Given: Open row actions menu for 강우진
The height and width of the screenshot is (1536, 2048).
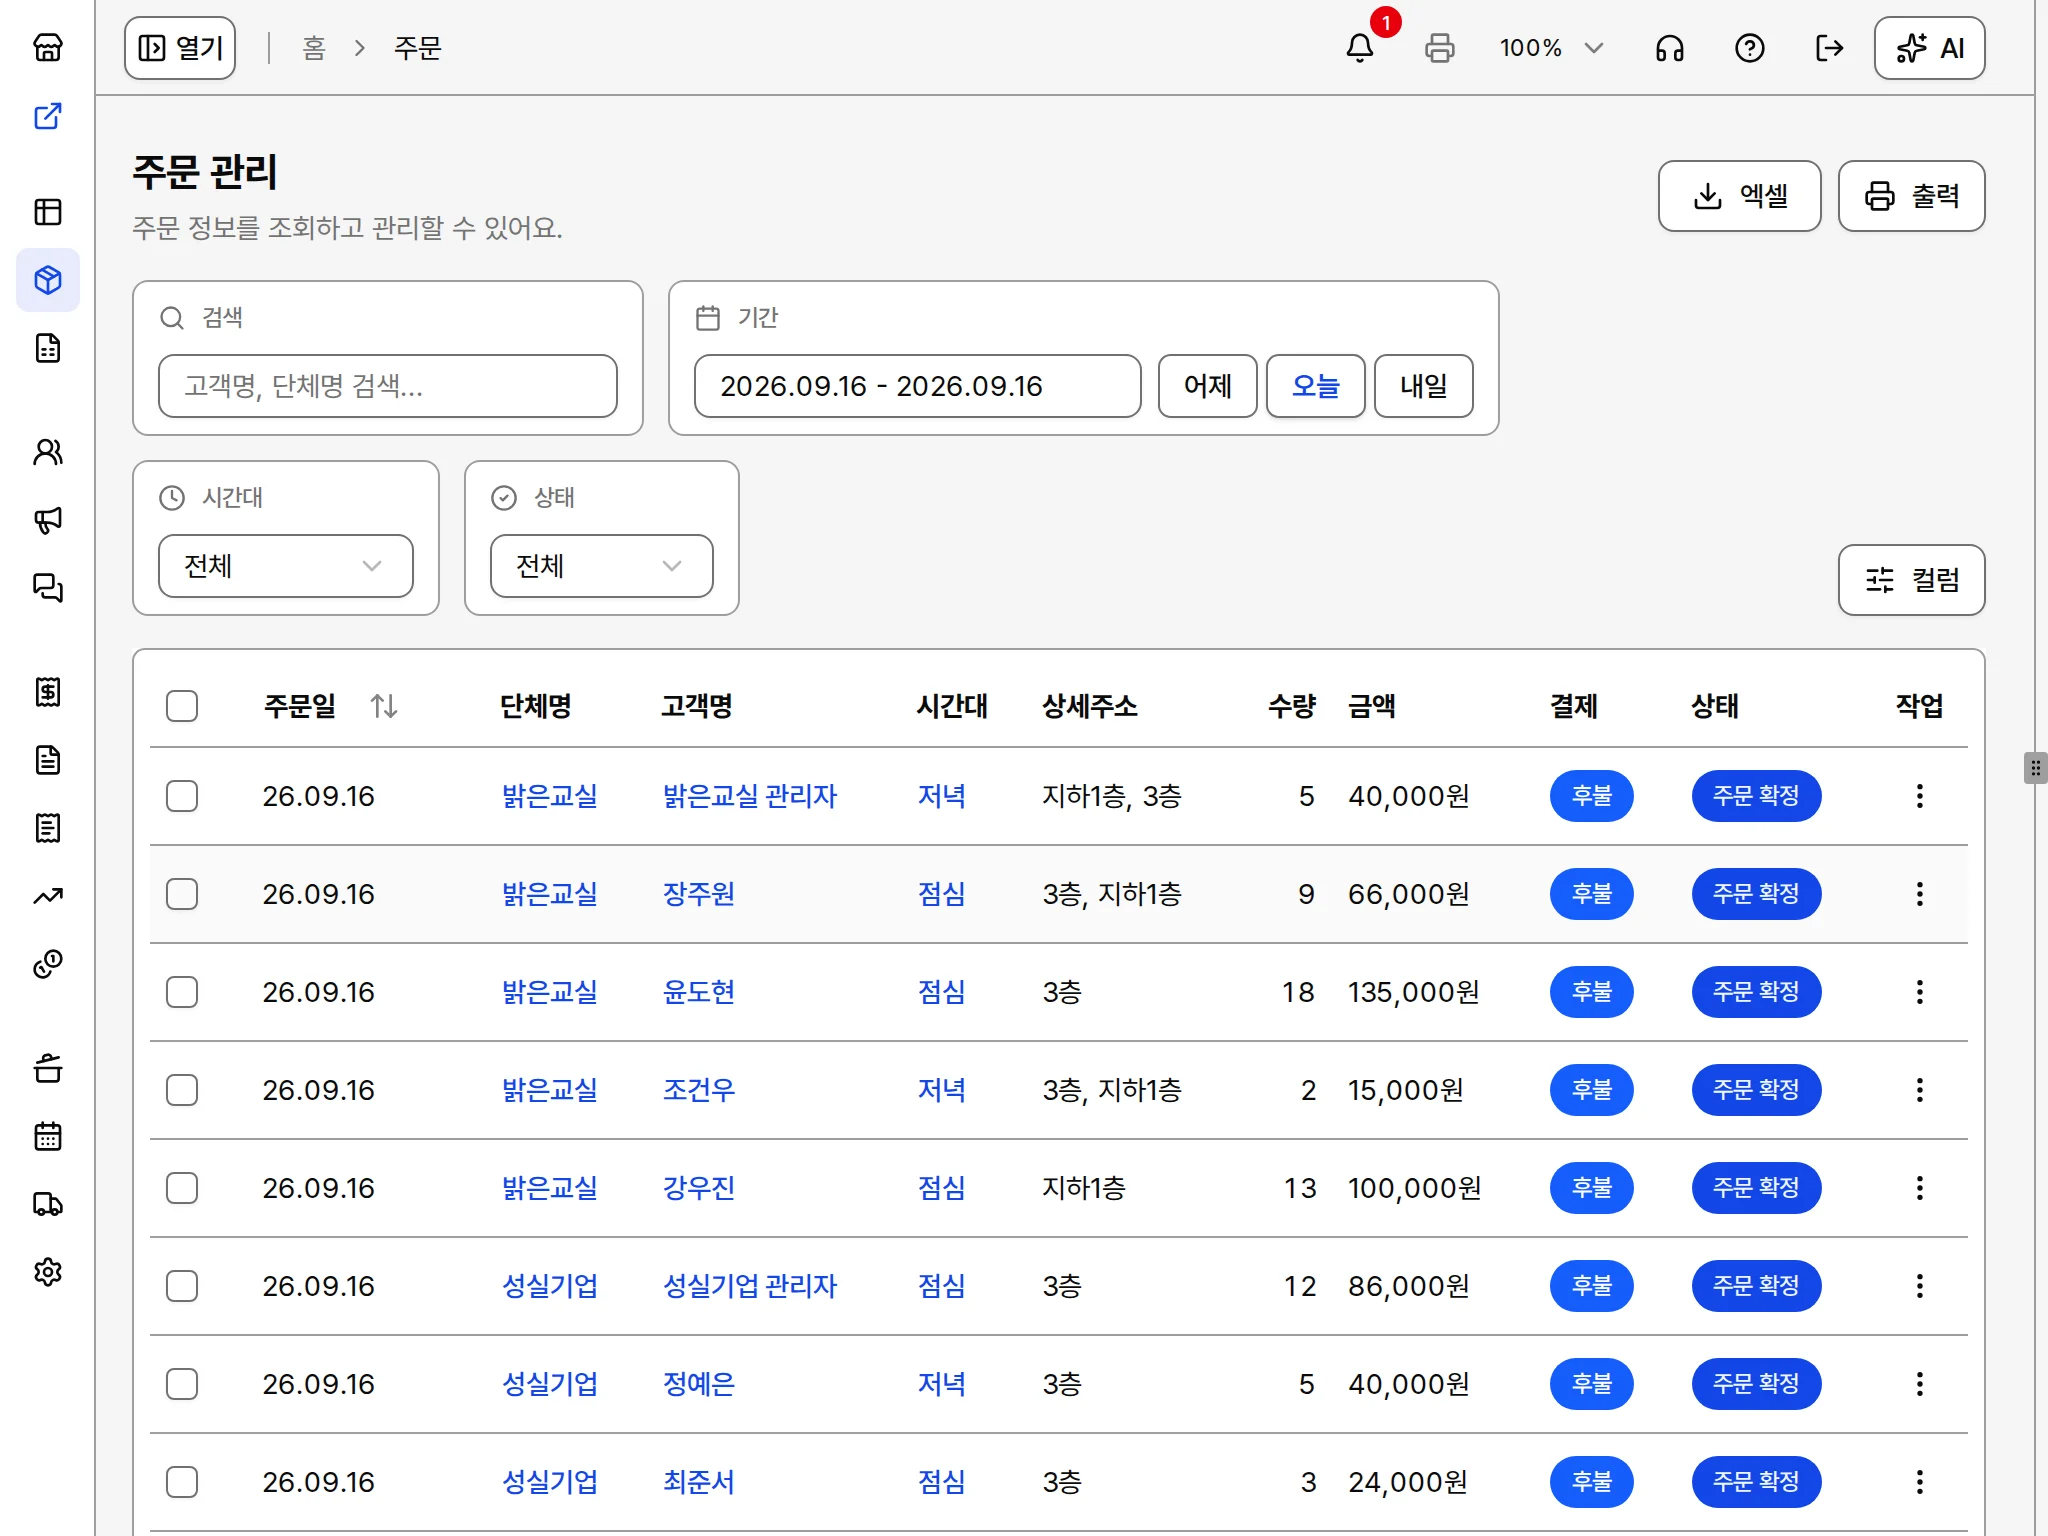Looking at the screenshot, I should pyautogui.click(x=1919, y=1188).
